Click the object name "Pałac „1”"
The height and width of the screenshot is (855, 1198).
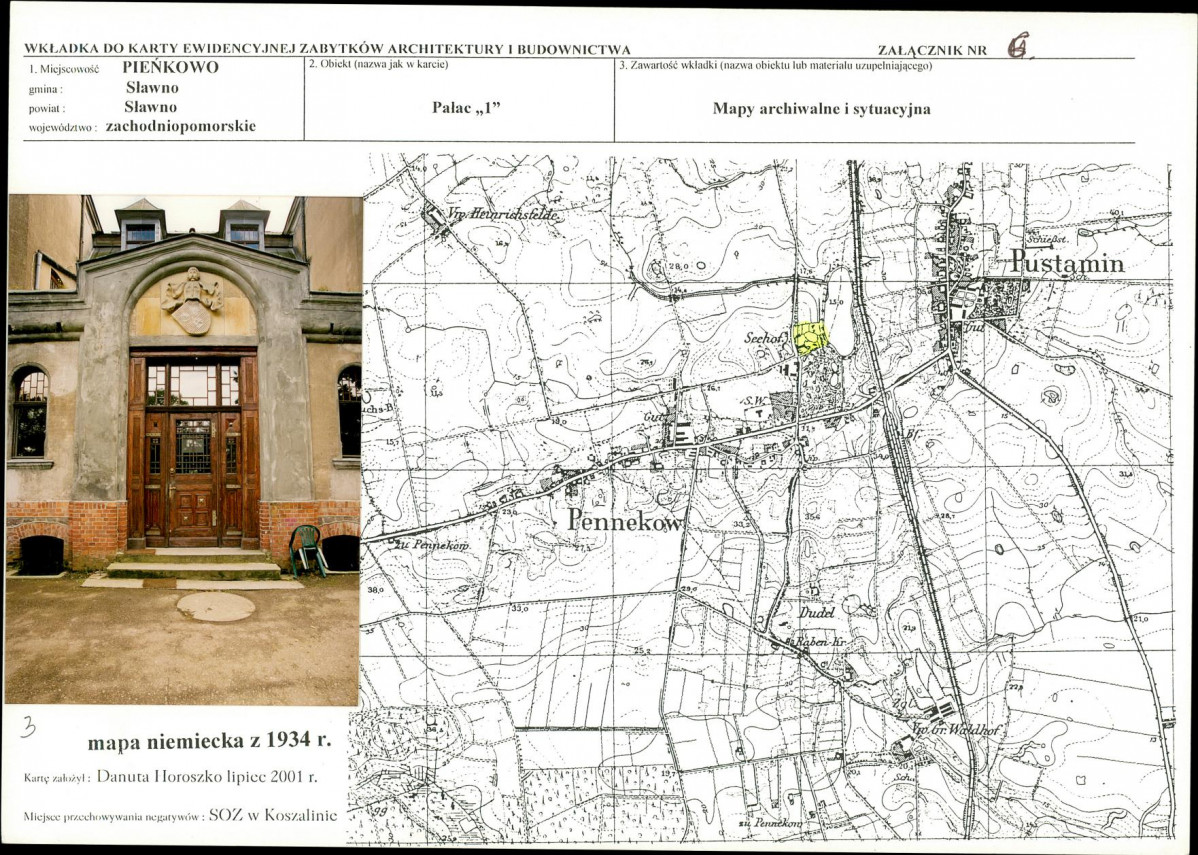point(466,107)
